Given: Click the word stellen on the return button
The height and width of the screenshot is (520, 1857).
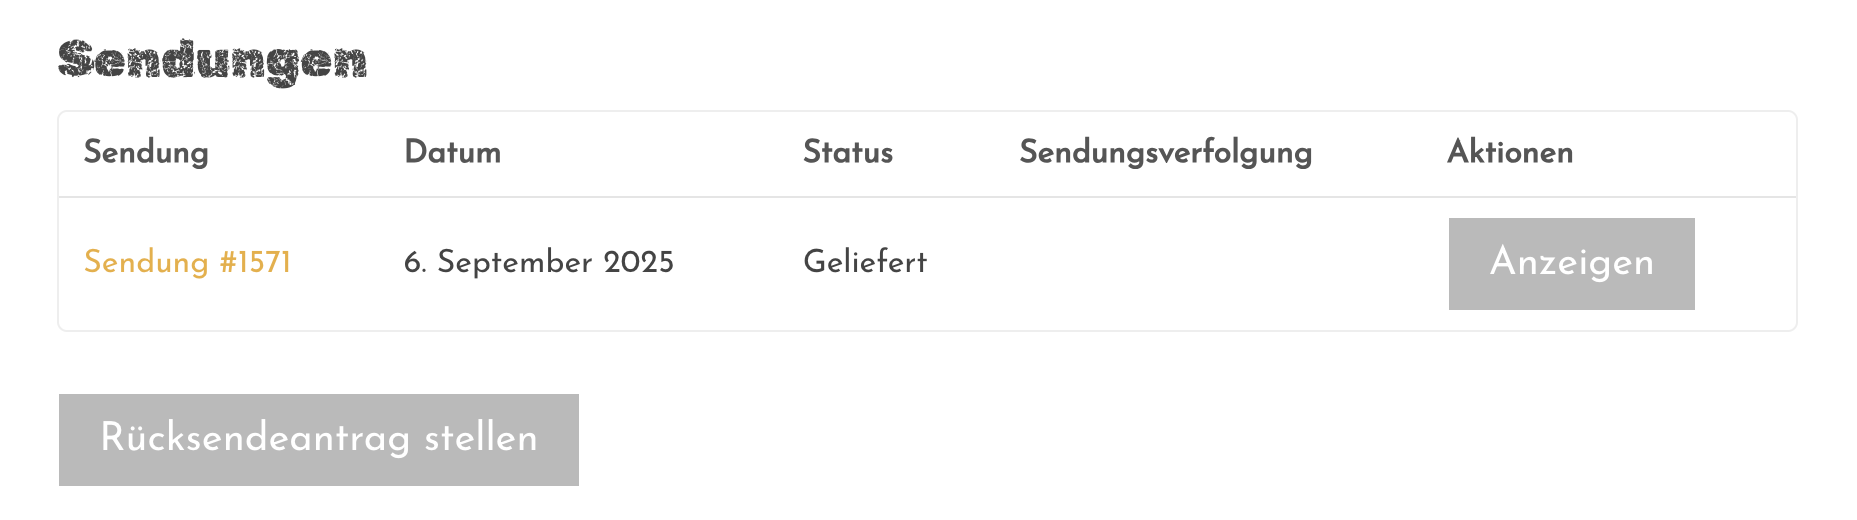Looking at the screenshot, I should point(481,438).
